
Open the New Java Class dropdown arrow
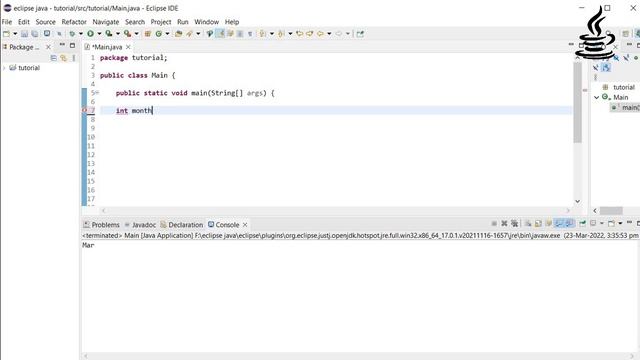[x=167, y=34]
